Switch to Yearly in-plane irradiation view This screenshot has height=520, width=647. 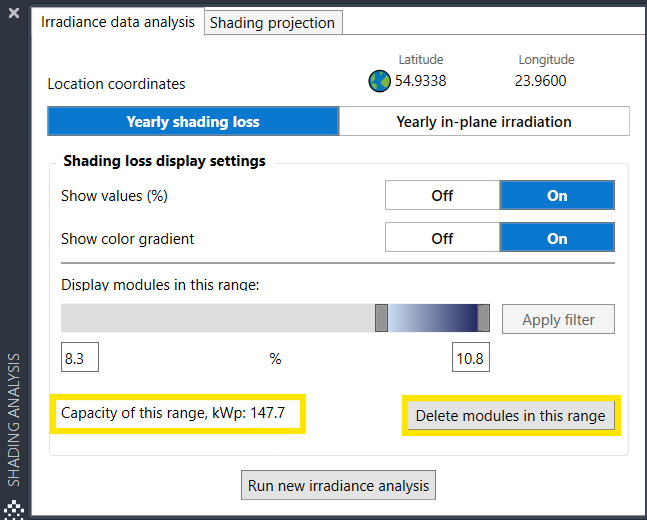[x=484, y=122]
